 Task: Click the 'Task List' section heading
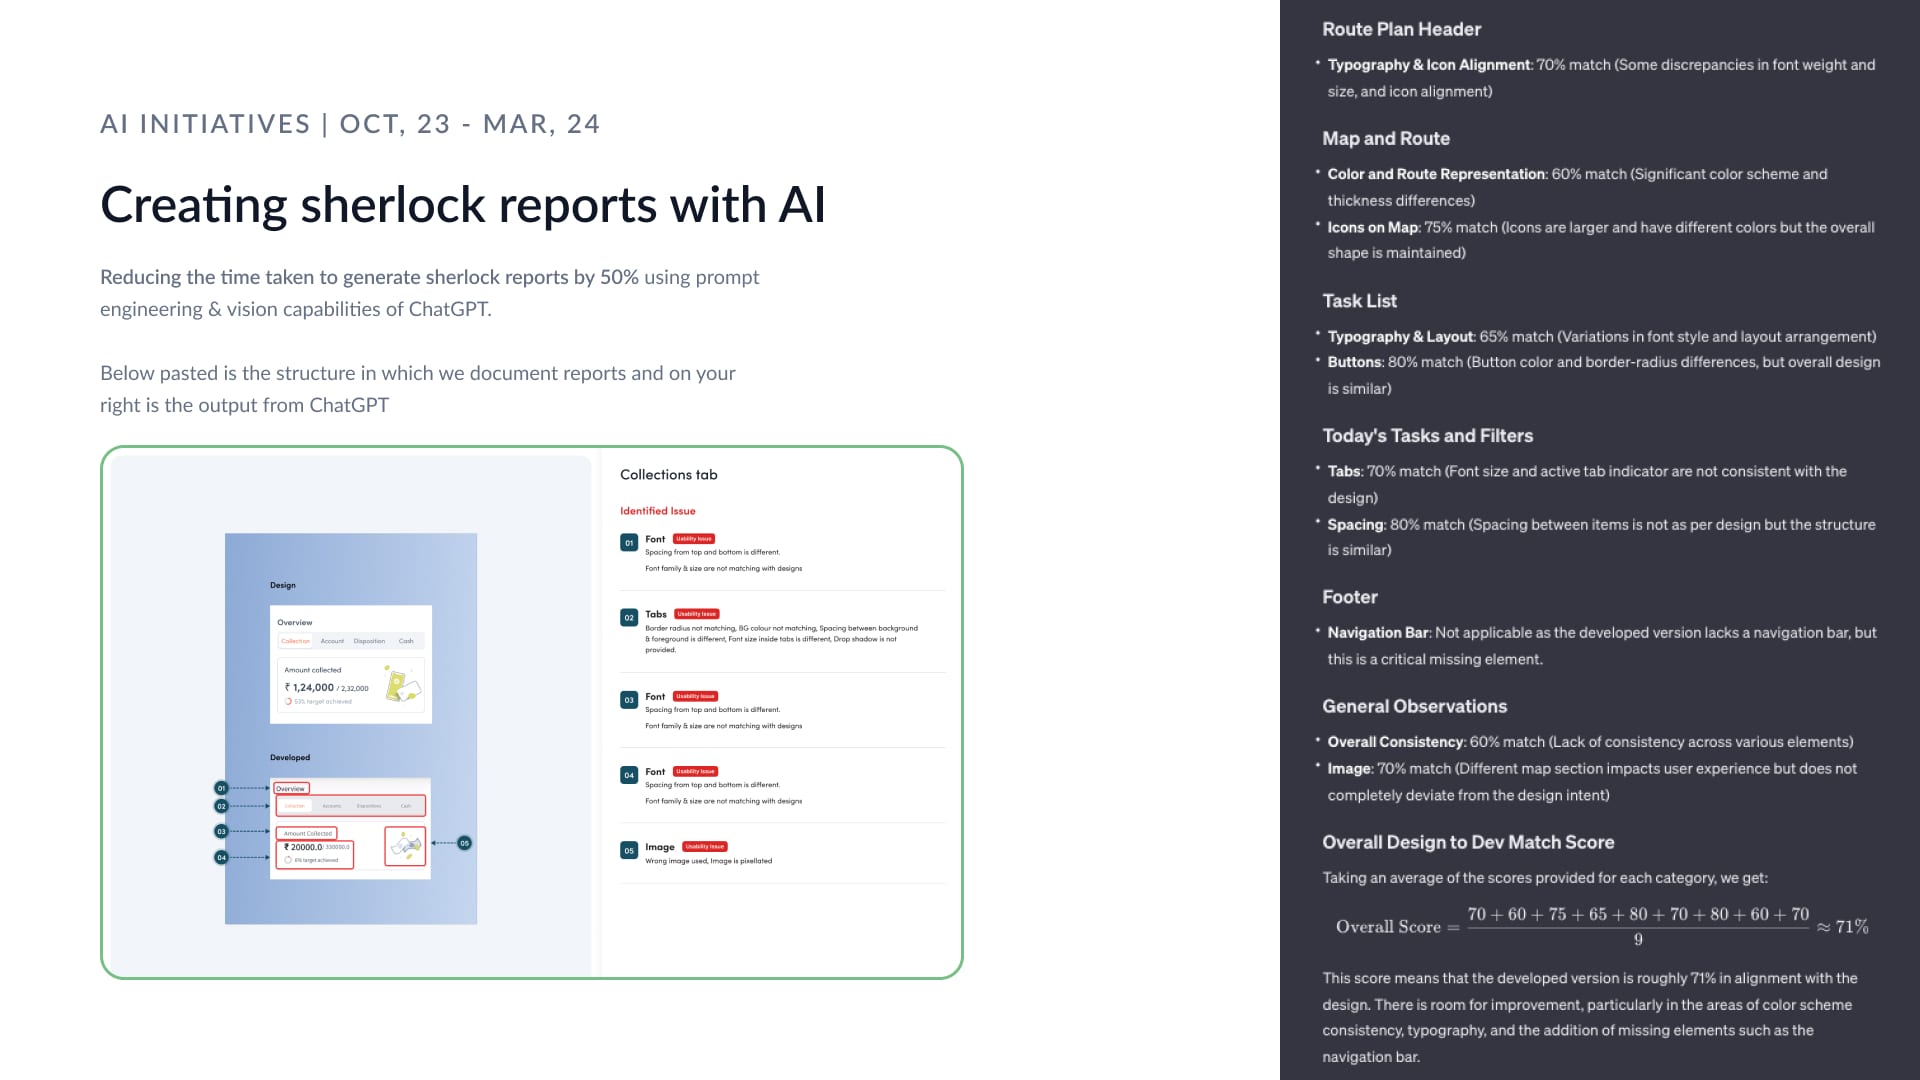[x=1359, y=301]
